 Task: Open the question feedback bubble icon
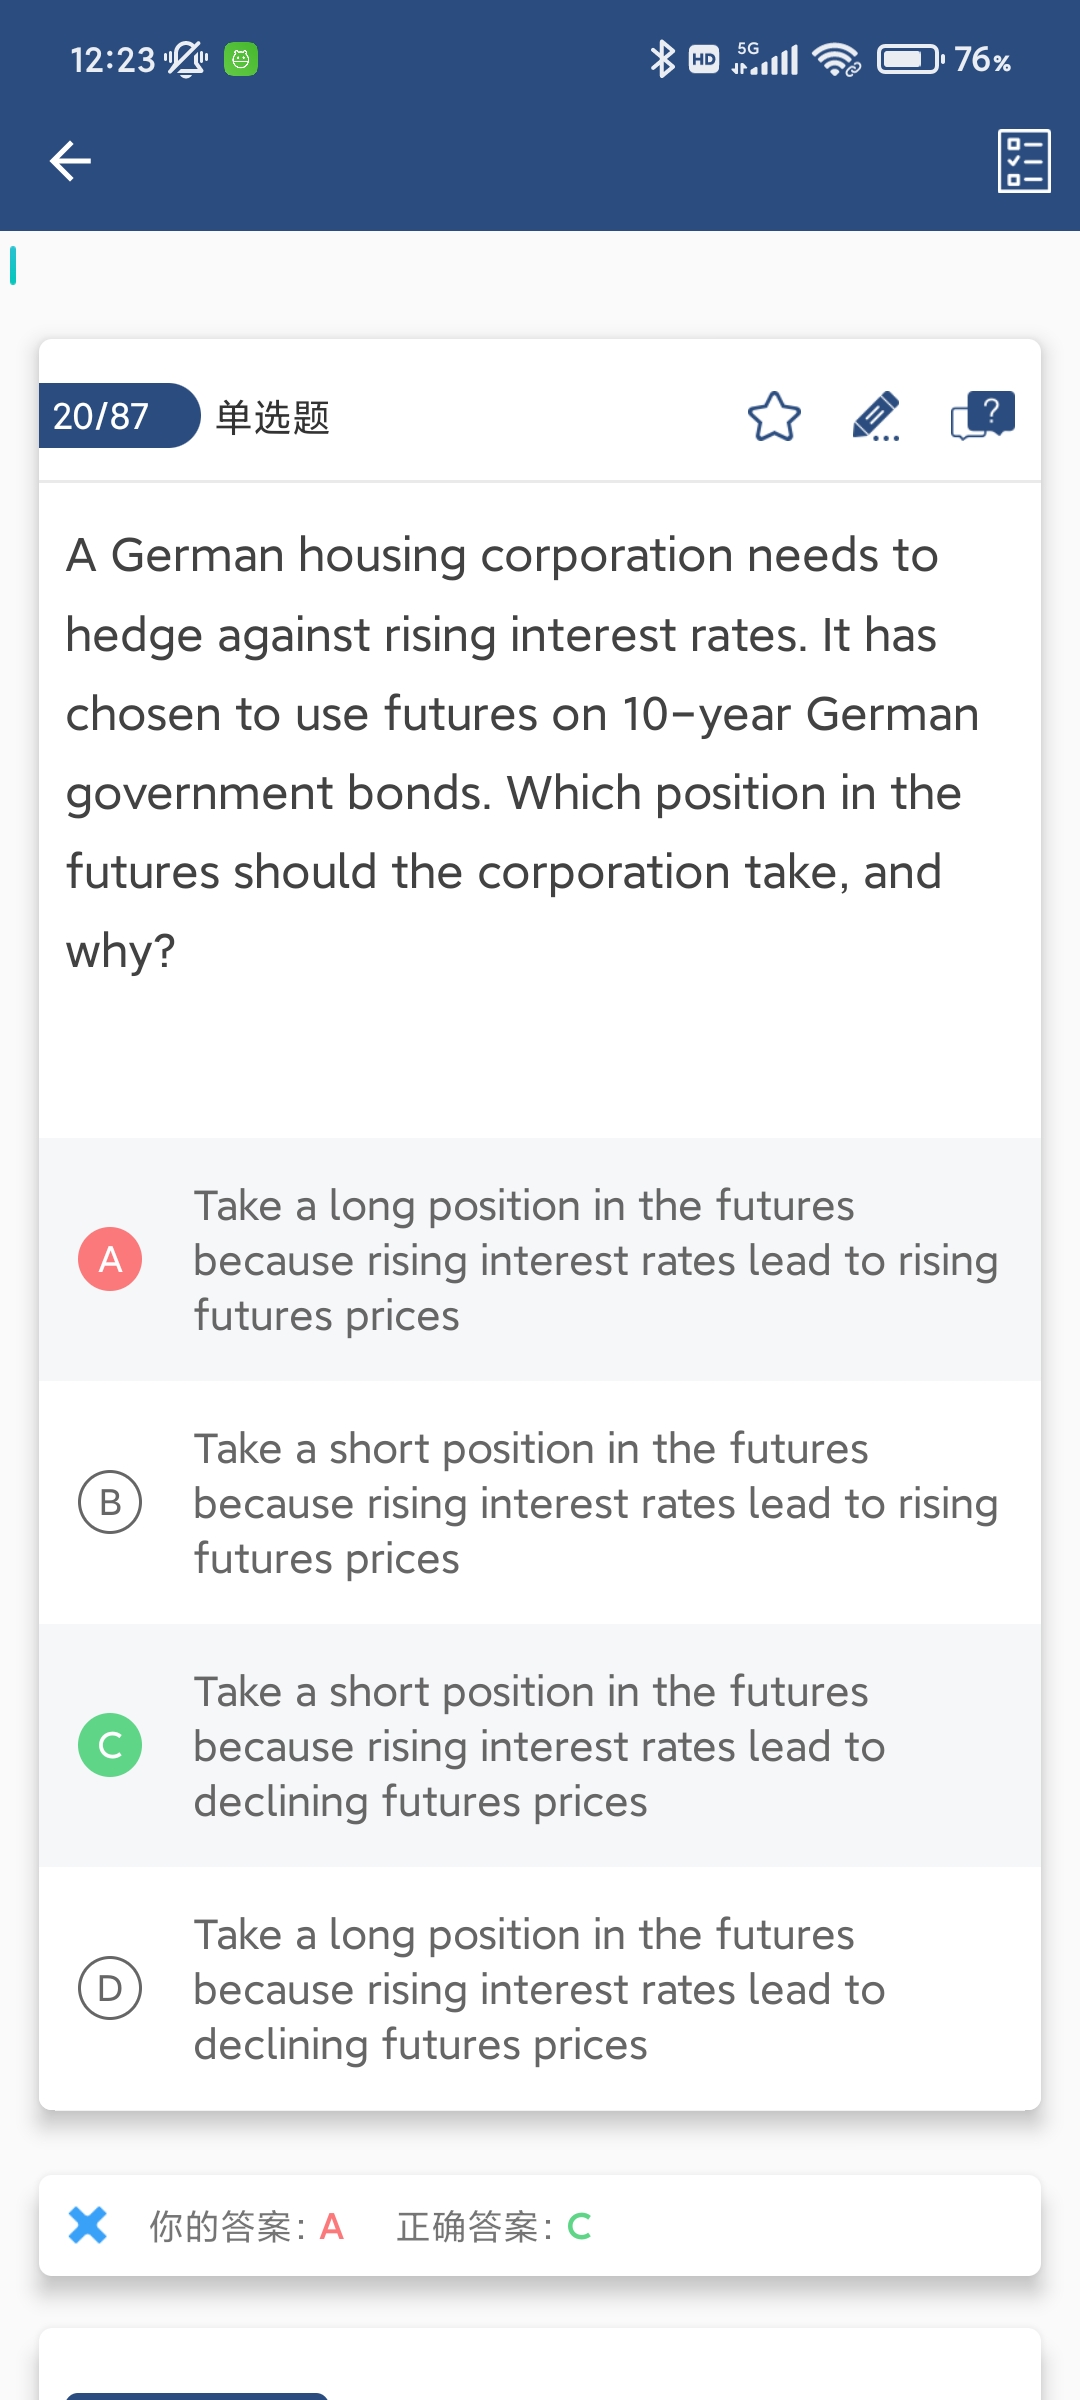point(982,416)
